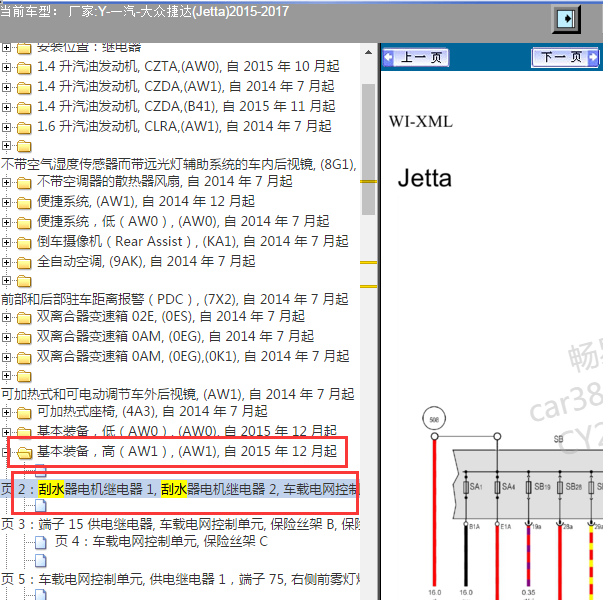603x600 pixels.
Task: Open folder icon for 双离合器变速箱 02E
Action: [x=24, y=318]
